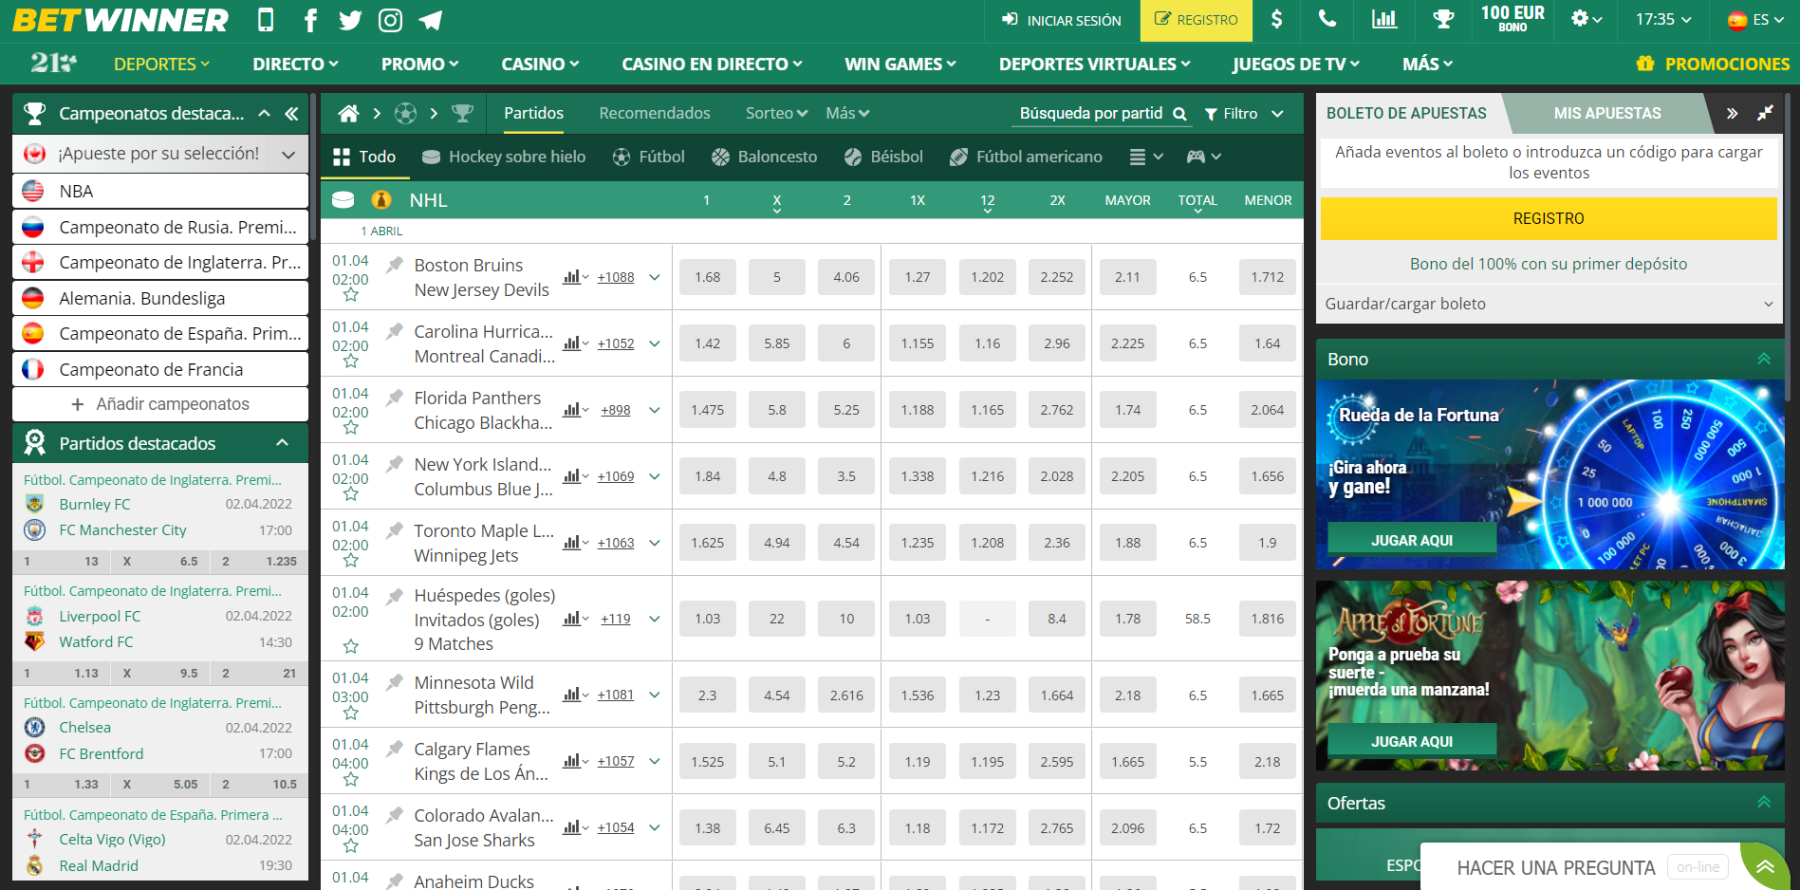Click the phone callback icon
The height and width of the screenshot is (890, 1800).
(1327, 19)
